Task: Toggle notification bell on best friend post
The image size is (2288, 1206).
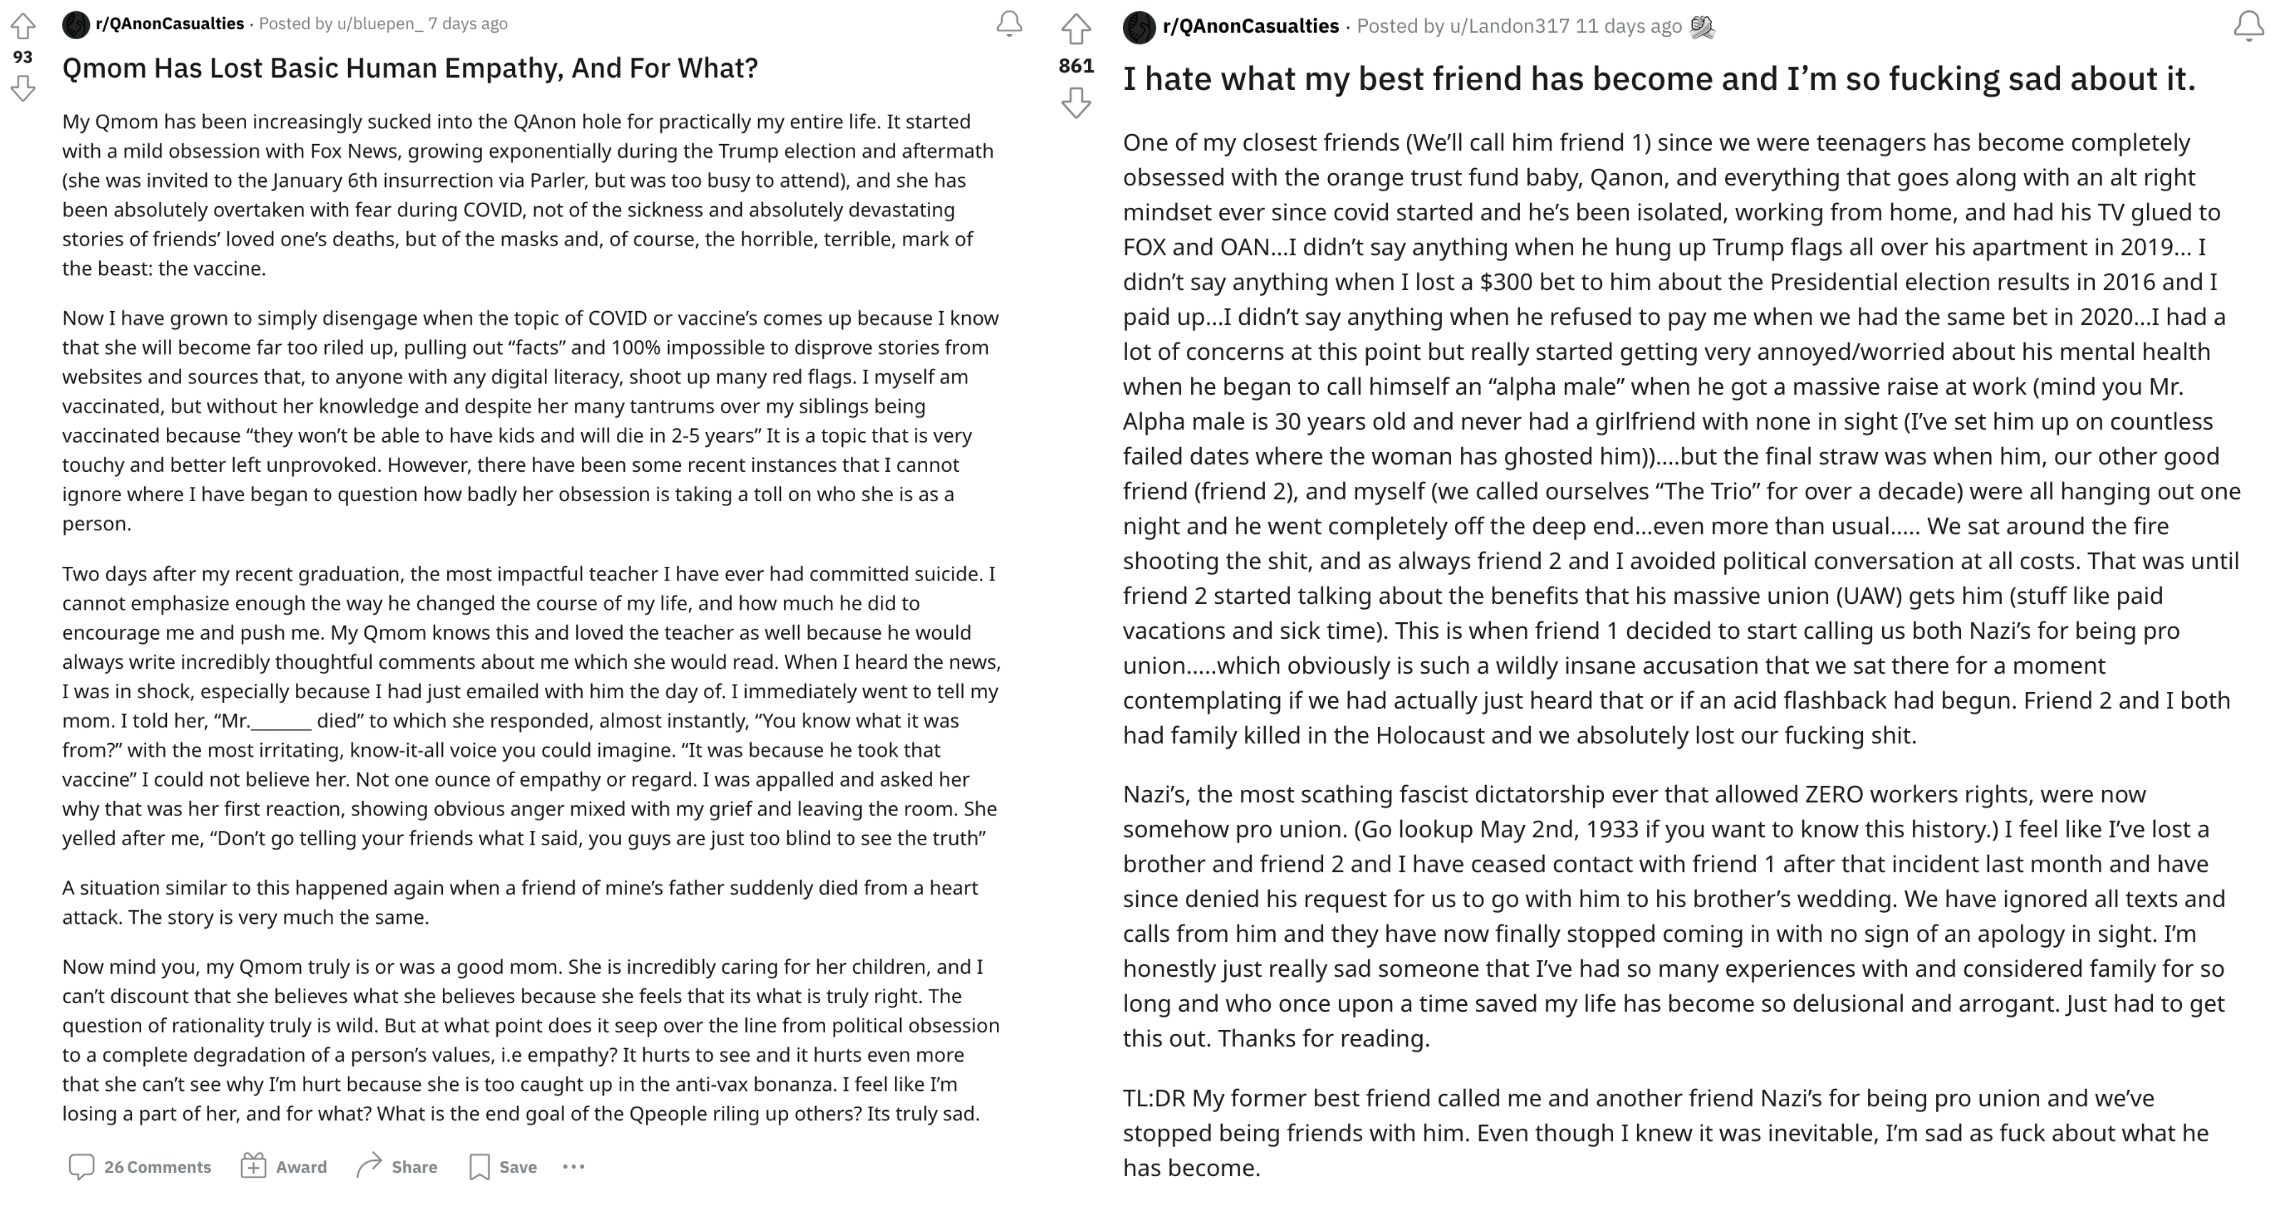Action: (x=2249, y=26)
